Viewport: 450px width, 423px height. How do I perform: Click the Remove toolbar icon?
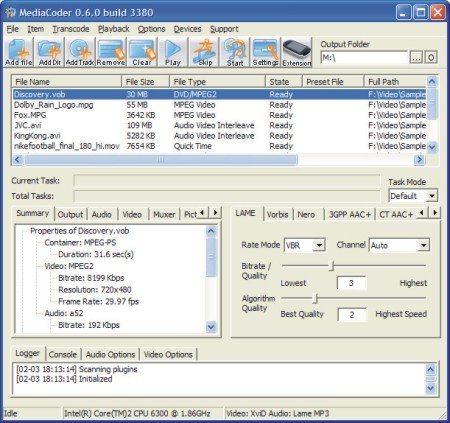tap(111, 52)
